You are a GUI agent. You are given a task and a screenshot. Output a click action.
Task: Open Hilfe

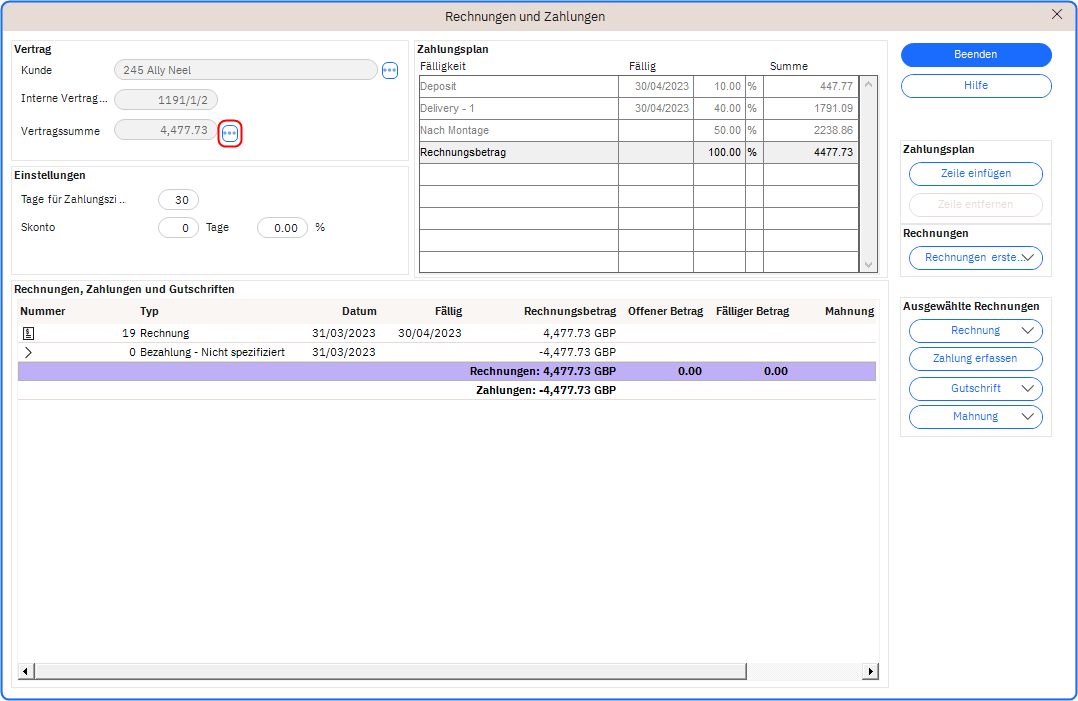coord(976,86)
